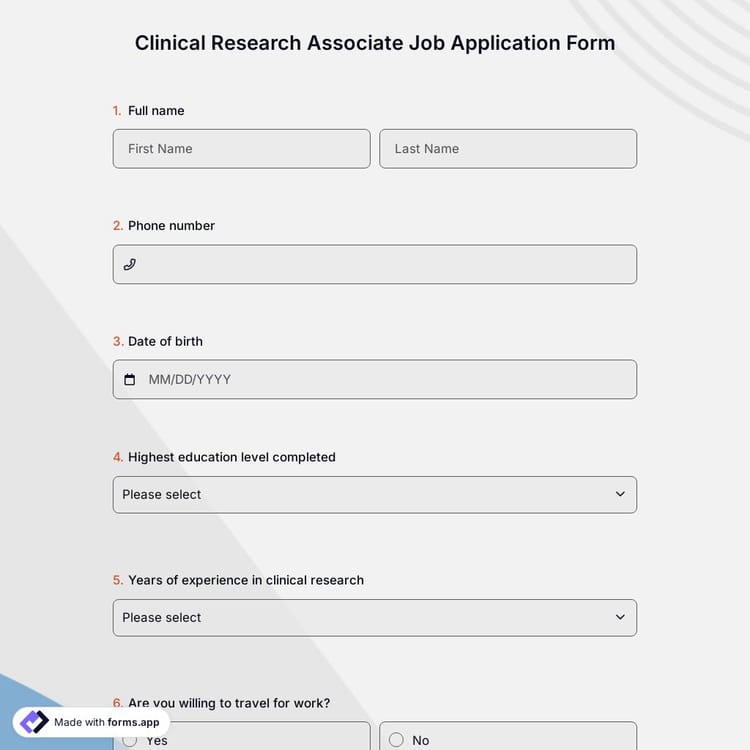The width and height of the screenshot is (750, 750).
Task: Click the Highest education level completed label
Action: [231, 457]
